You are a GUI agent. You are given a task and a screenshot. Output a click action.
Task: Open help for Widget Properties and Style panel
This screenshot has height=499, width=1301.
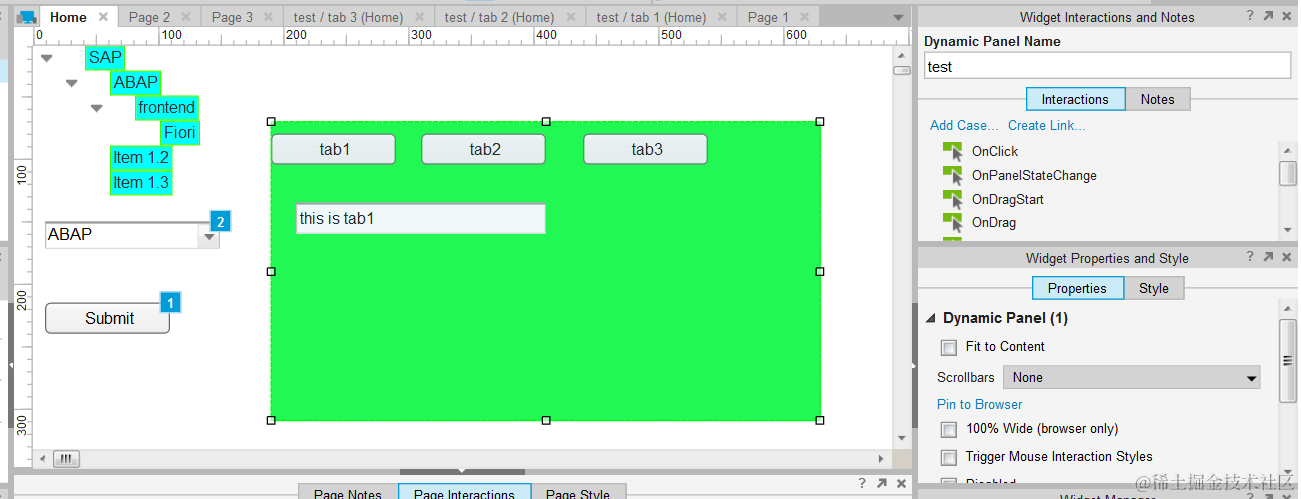coord(1250,257)
